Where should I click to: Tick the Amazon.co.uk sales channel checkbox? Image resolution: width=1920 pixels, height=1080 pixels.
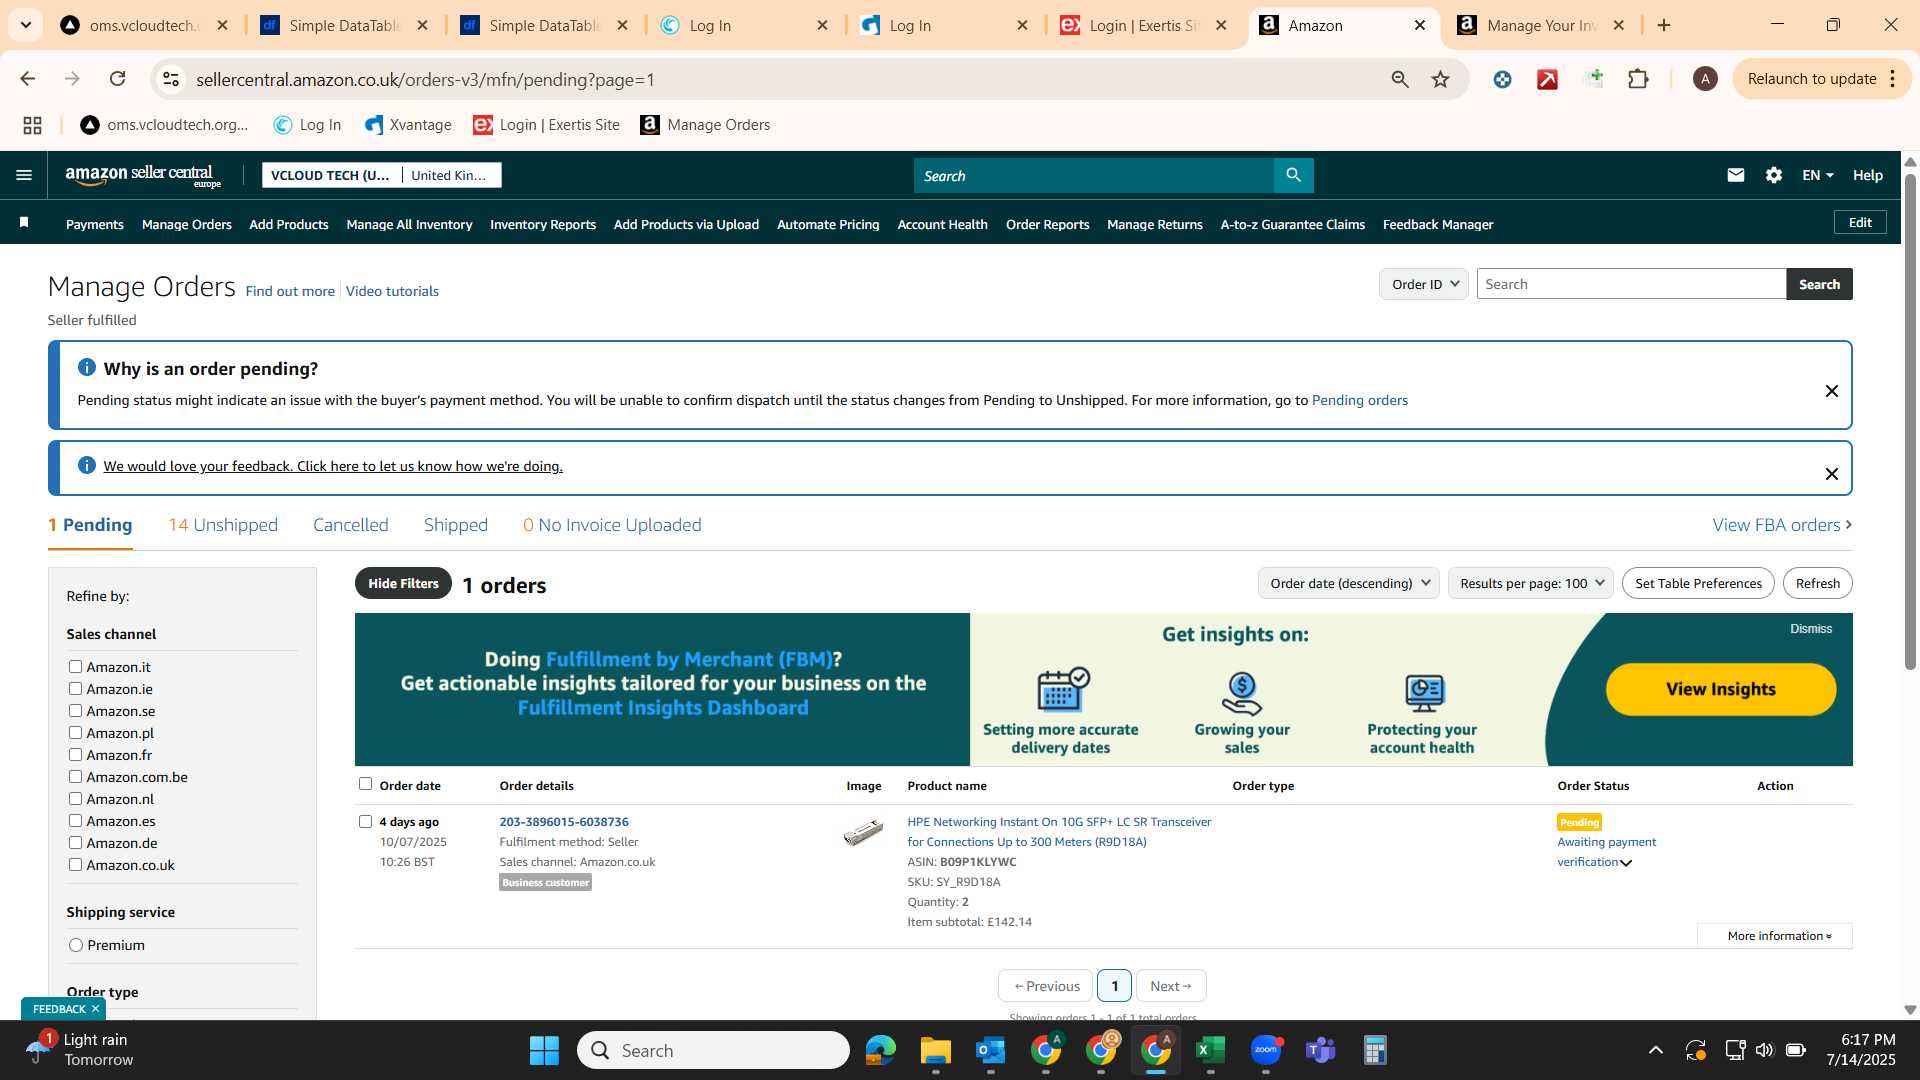tap(75, 864)
